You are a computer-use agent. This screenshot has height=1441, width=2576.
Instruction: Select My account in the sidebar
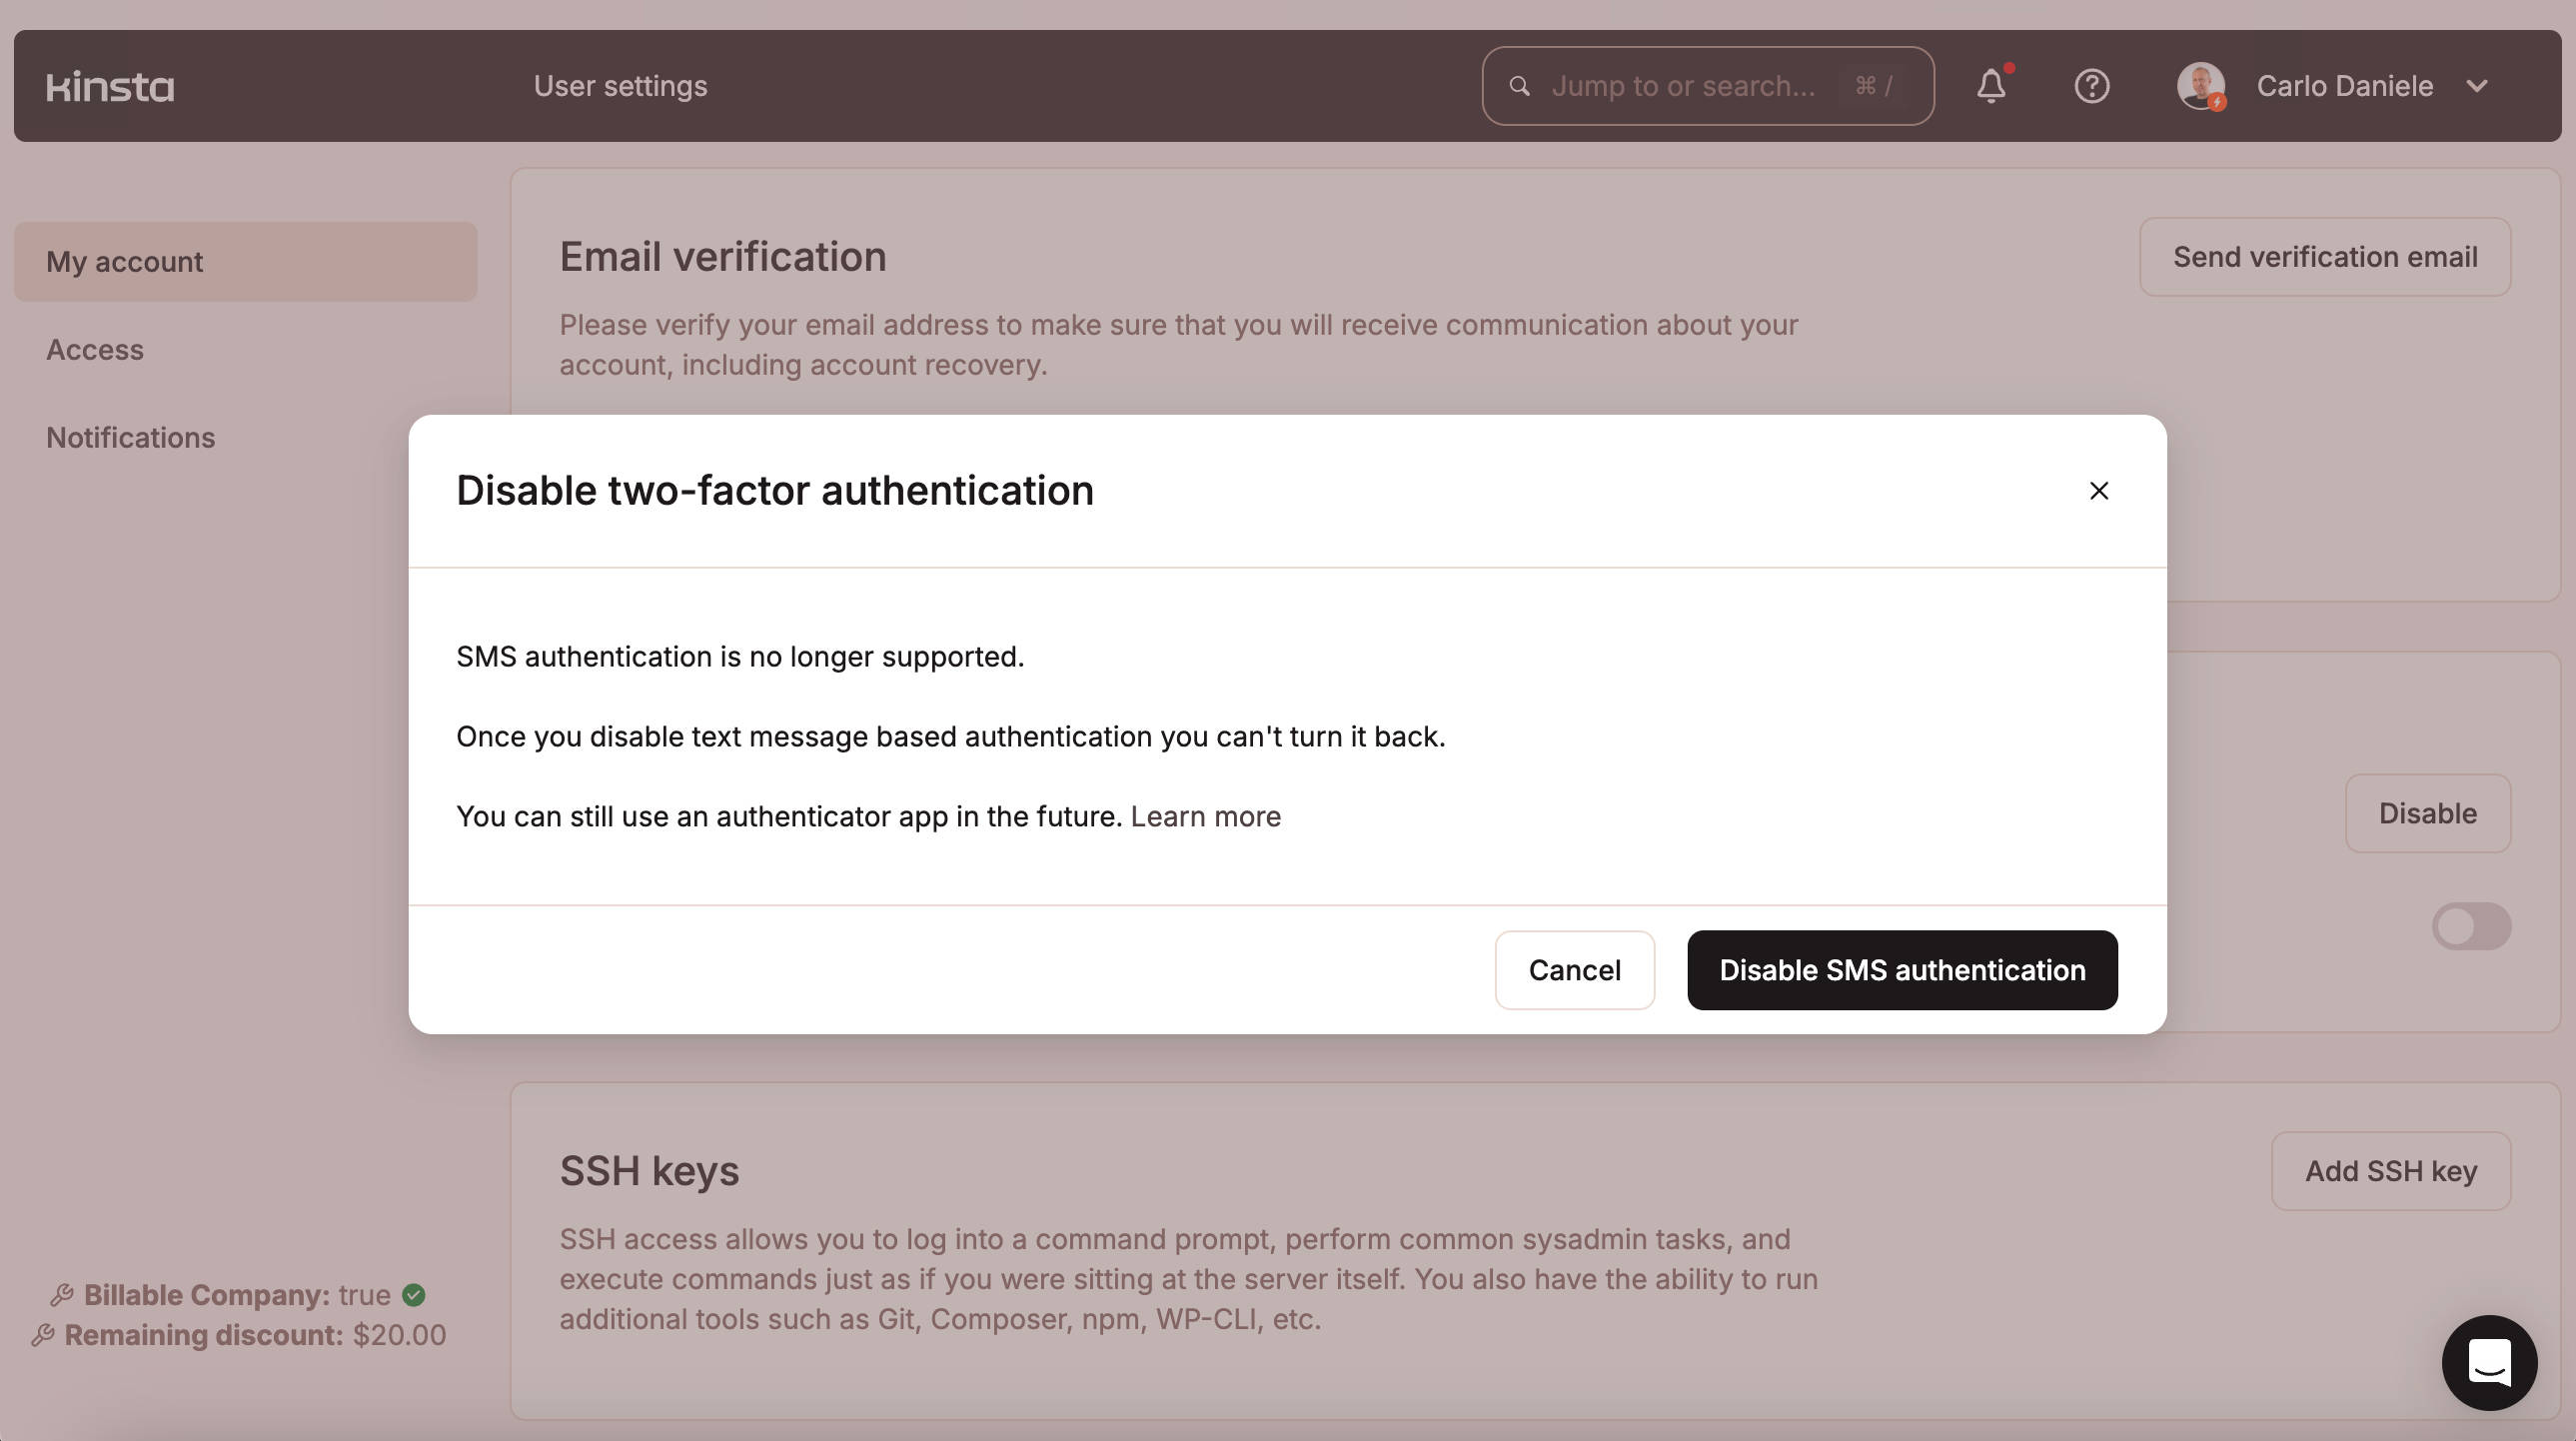pyautogui.click(x=124, y=261)
